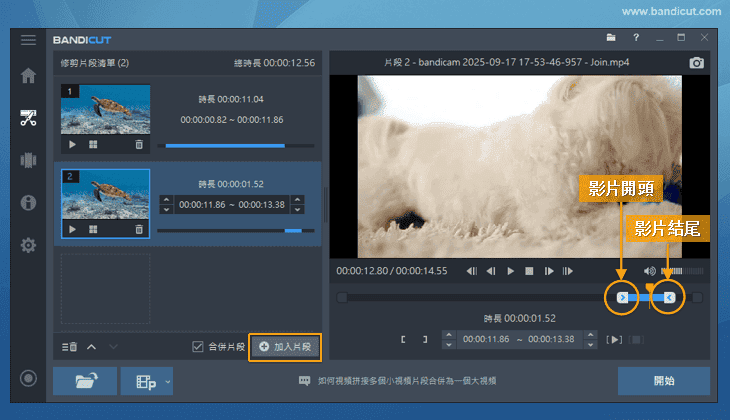
Task: Click the video preview area
Action: point(520,166)
